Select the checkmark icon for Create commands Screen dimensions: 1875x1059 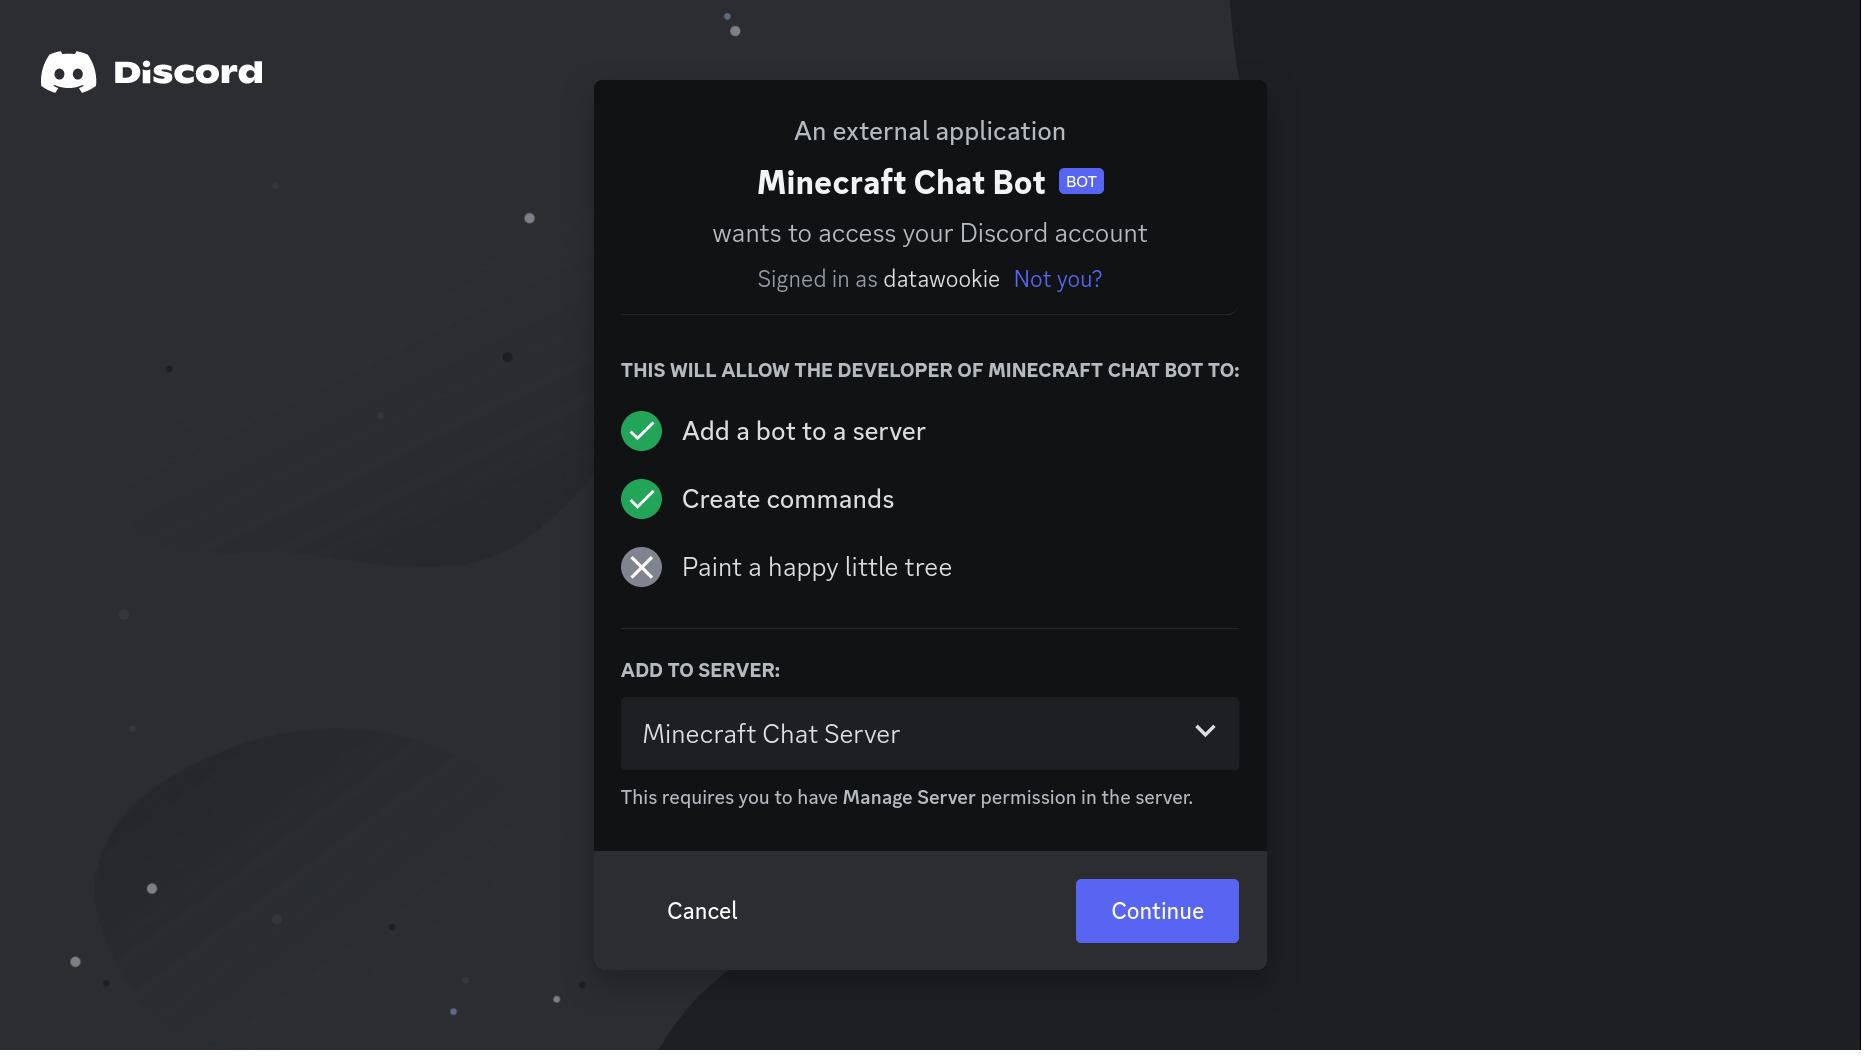click(x=641, y=499)
